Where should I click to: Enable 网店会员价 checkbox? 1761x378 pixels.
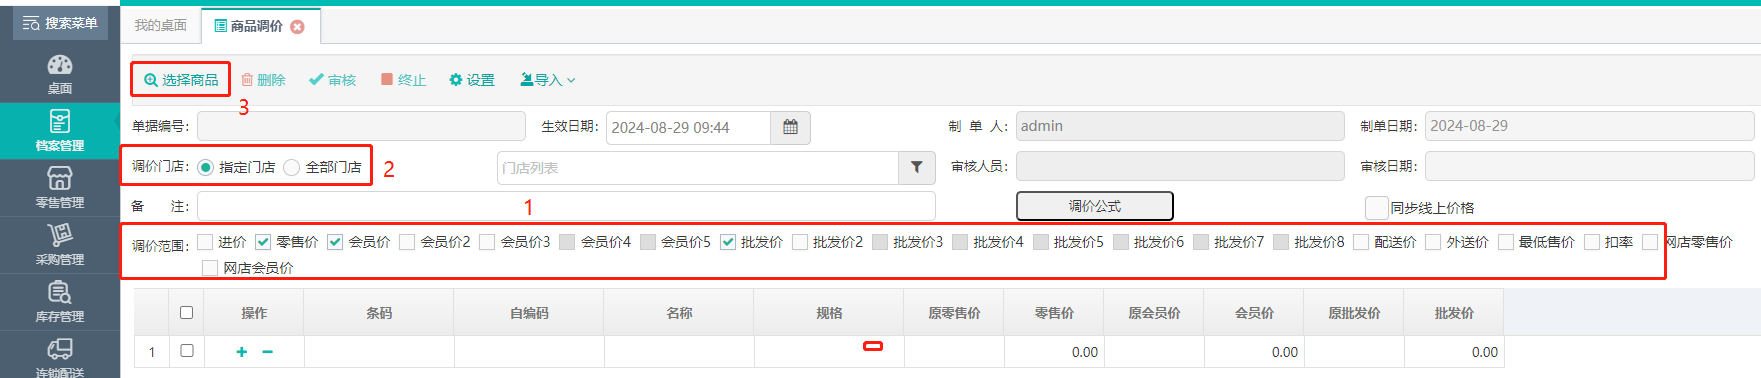[x=210, y=268]
